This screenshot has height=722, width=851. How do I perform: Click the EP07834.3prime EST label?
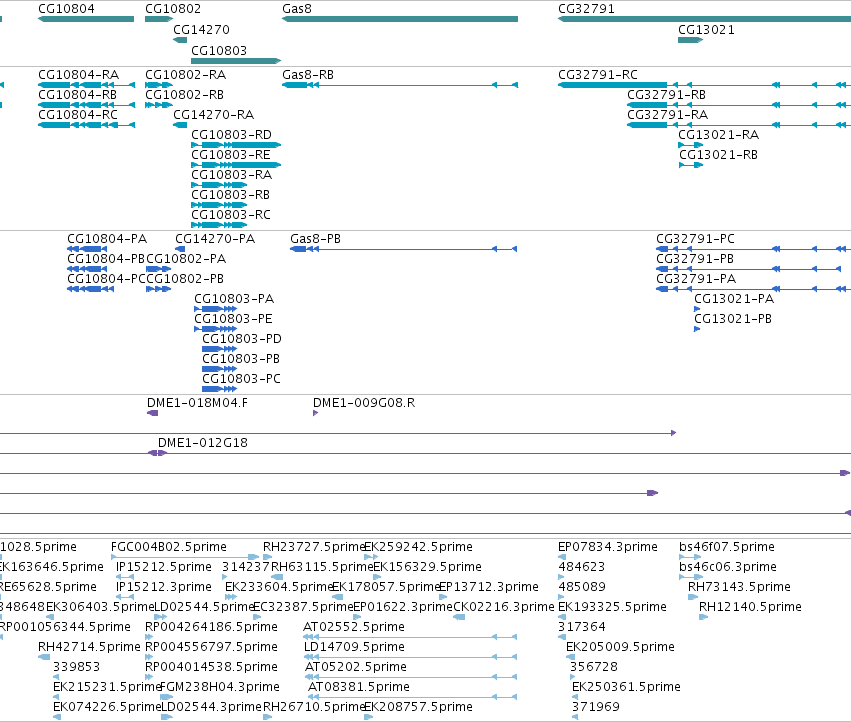coord(608,547)
